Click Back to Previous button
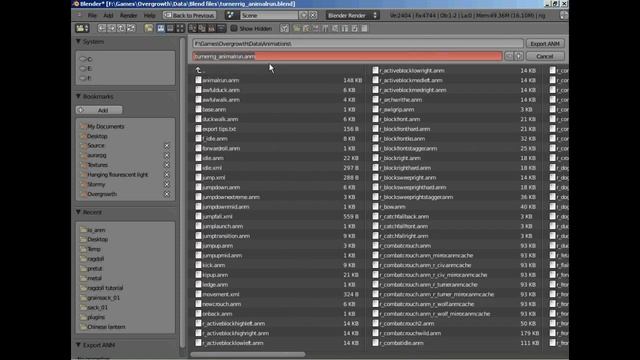Screen dimensions: 640x360 tap(189, 15)
